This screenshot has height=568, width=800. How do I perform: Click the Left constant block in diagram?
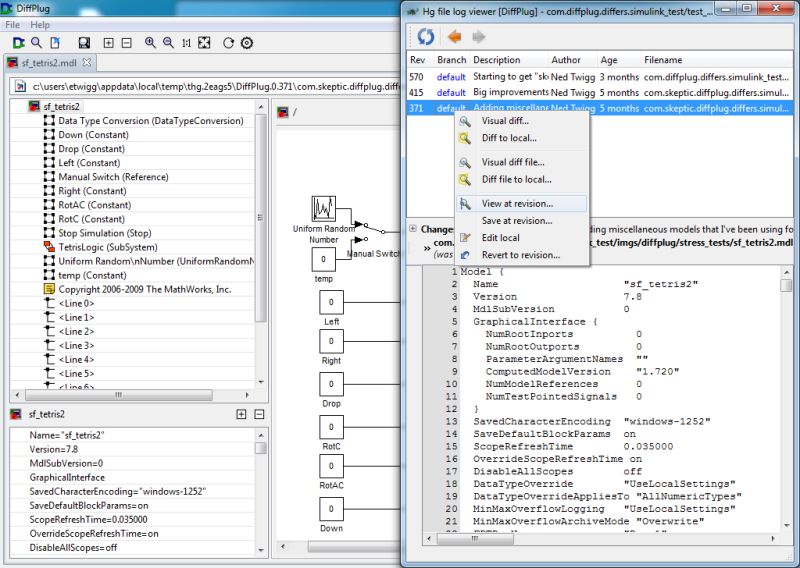[x=331, y=302]
